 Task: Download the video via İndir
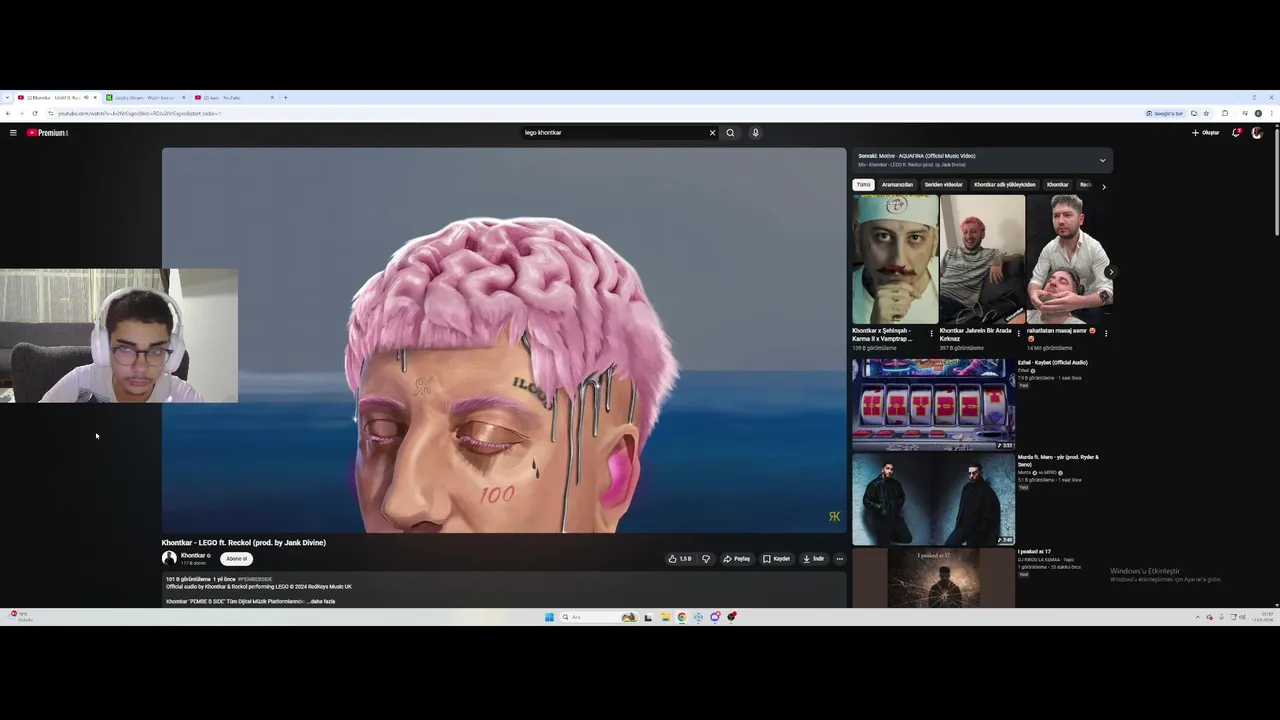(813, 559)
